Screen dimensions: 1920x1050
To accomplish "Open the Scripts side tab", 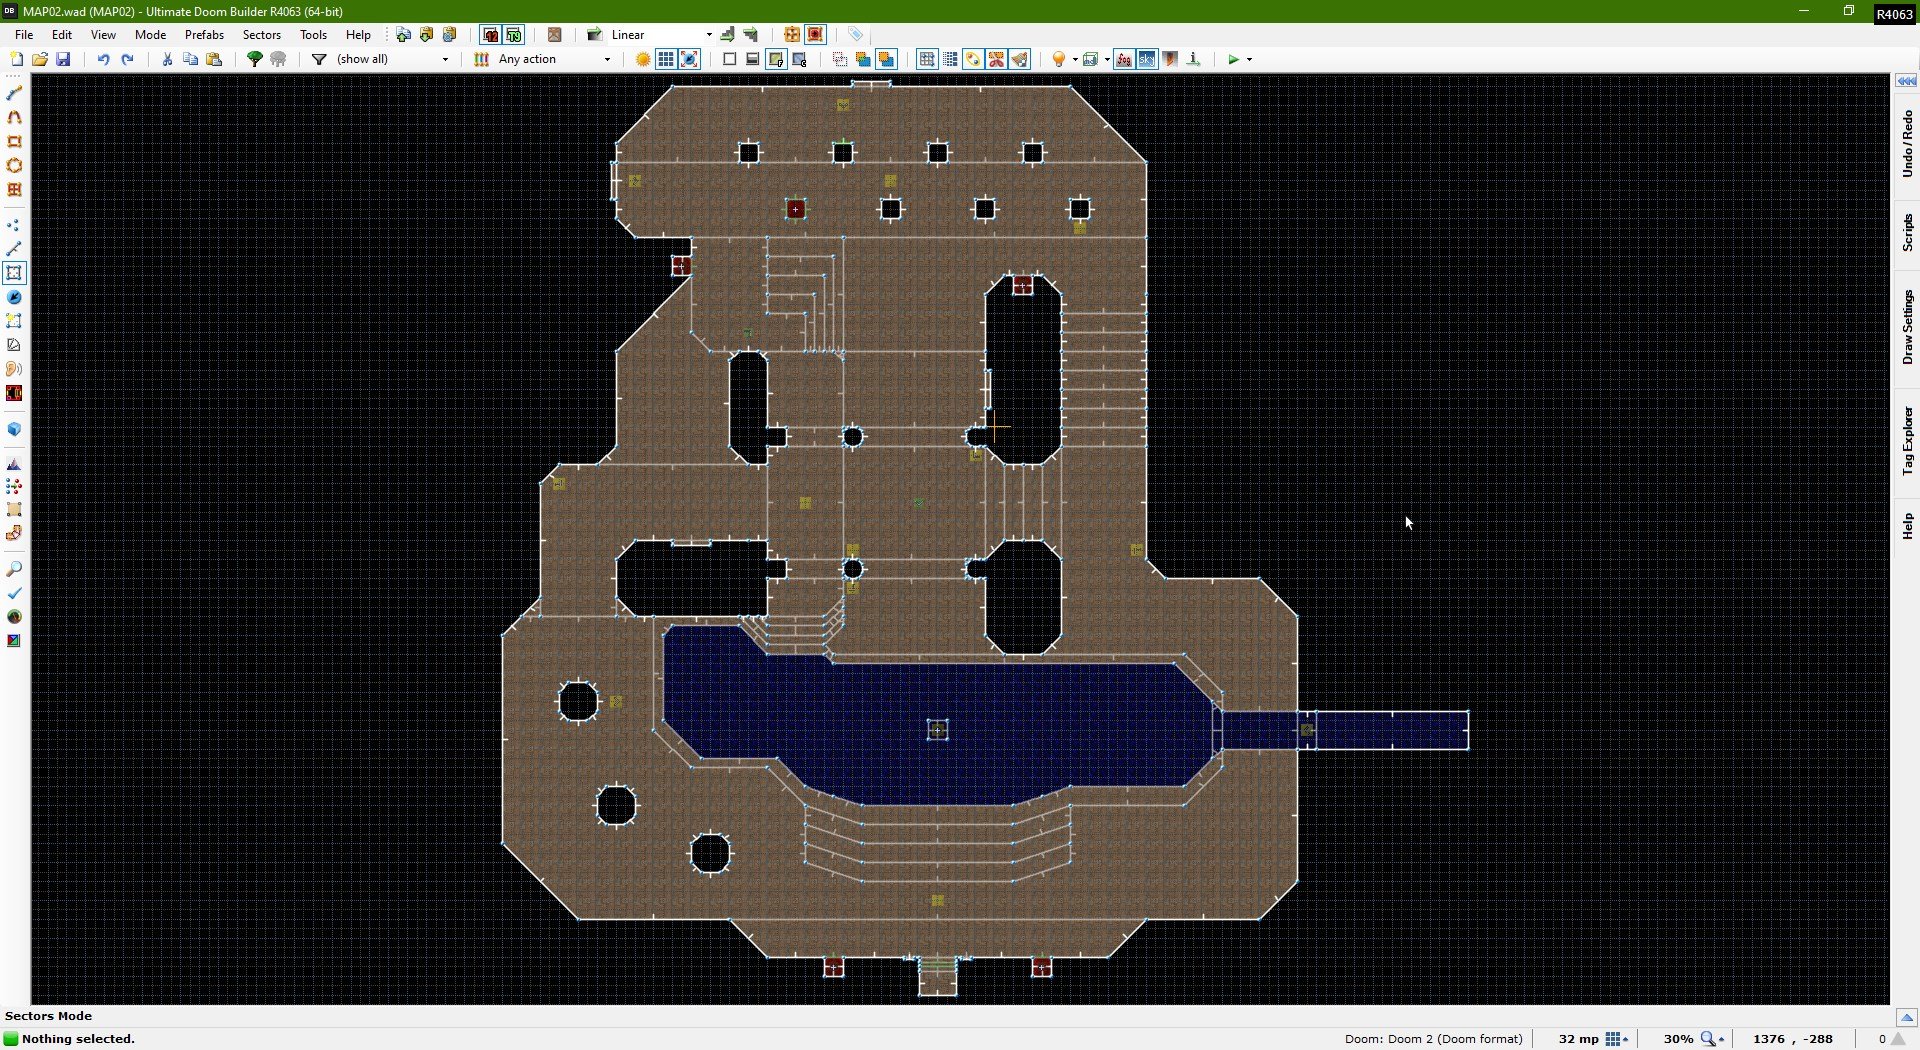I will click(x=1907, y=232).
